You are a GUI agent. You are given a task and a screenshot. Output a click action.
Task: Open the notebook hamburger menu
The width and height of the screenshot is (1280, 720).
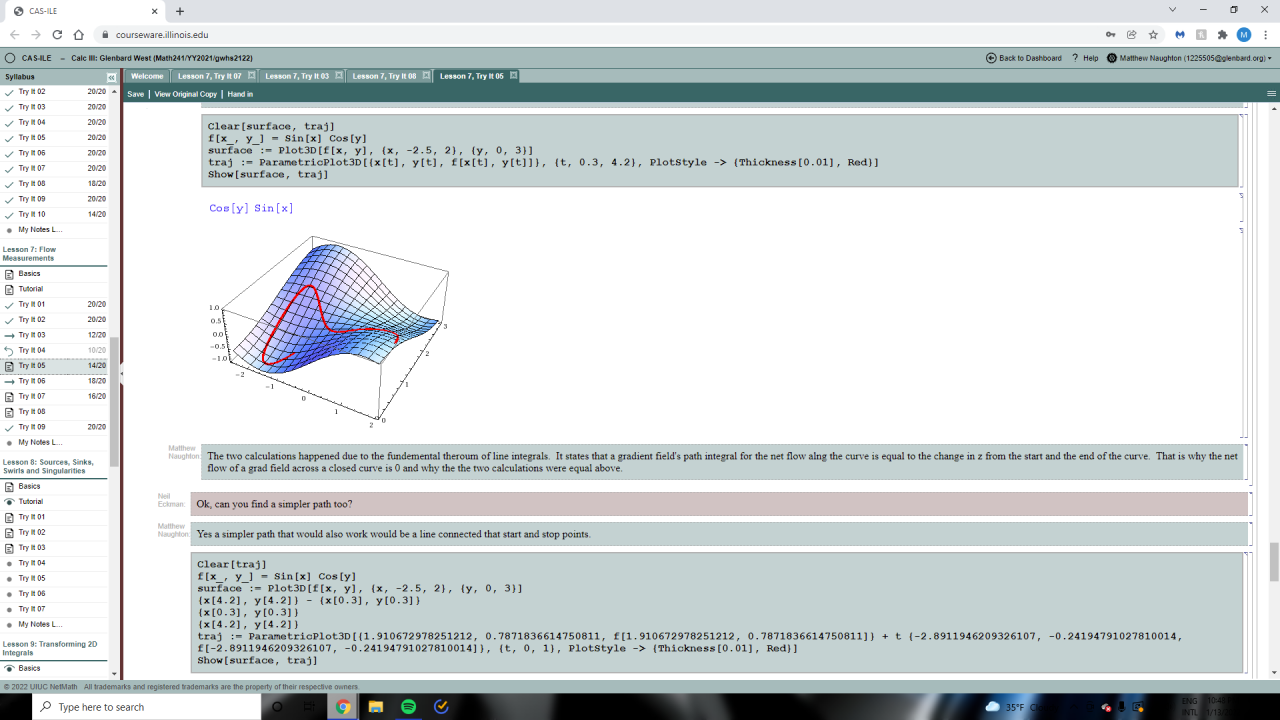1272,94
